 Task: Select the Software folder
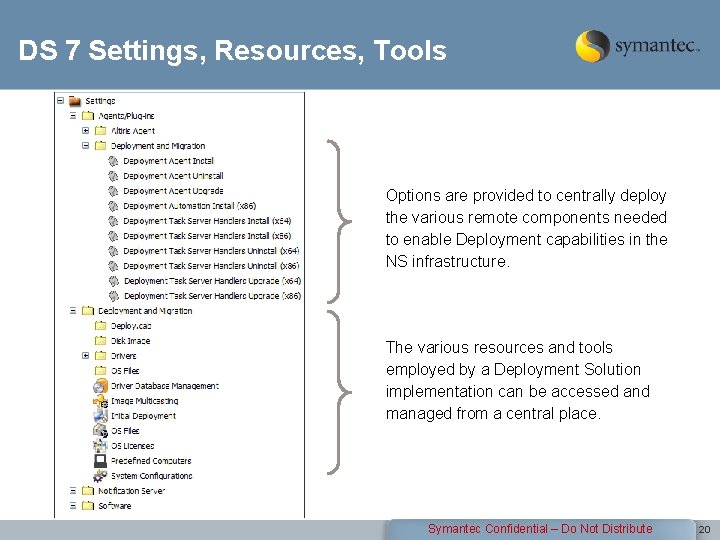tap(88, 506)
